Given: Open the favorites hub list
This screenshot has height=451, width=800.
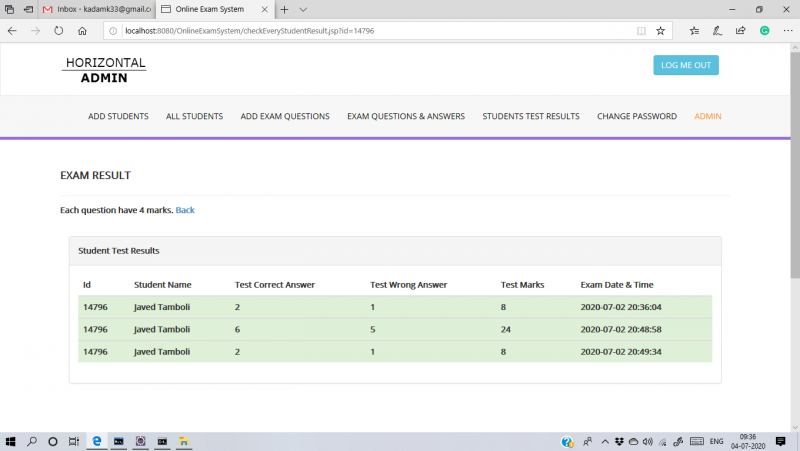Looking at the screenshot, I should pyautogui.click(x=694, y=31).
